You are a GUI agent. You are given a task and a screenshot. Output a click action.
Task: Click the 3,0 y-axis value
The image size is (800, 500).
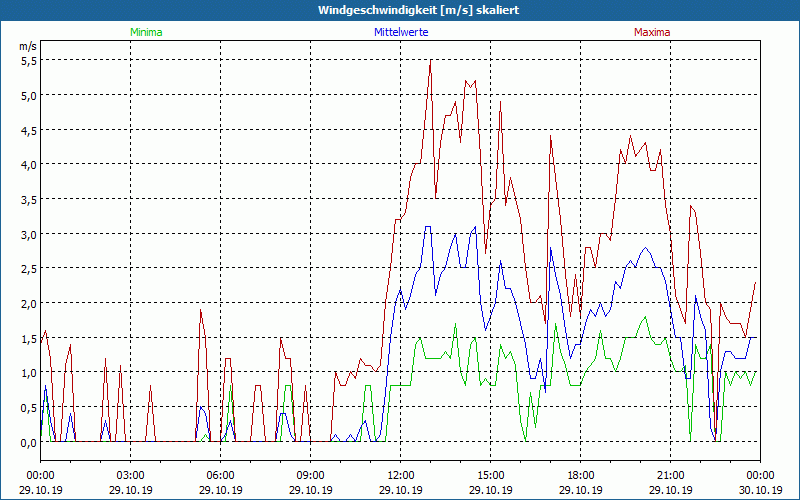click(x=29, y=235)
